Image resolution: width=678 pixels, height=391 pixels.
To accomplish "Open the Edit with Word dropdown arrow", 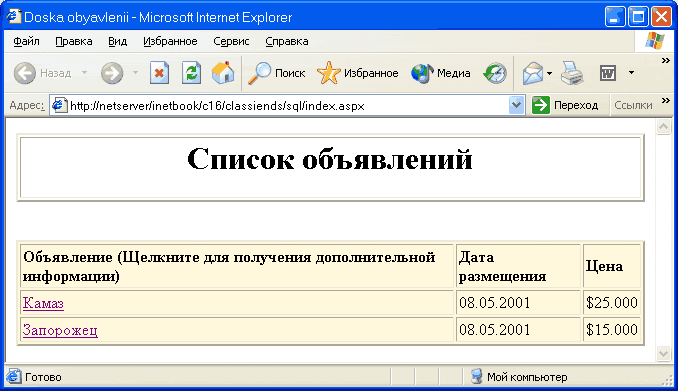I will click(631, 73).
